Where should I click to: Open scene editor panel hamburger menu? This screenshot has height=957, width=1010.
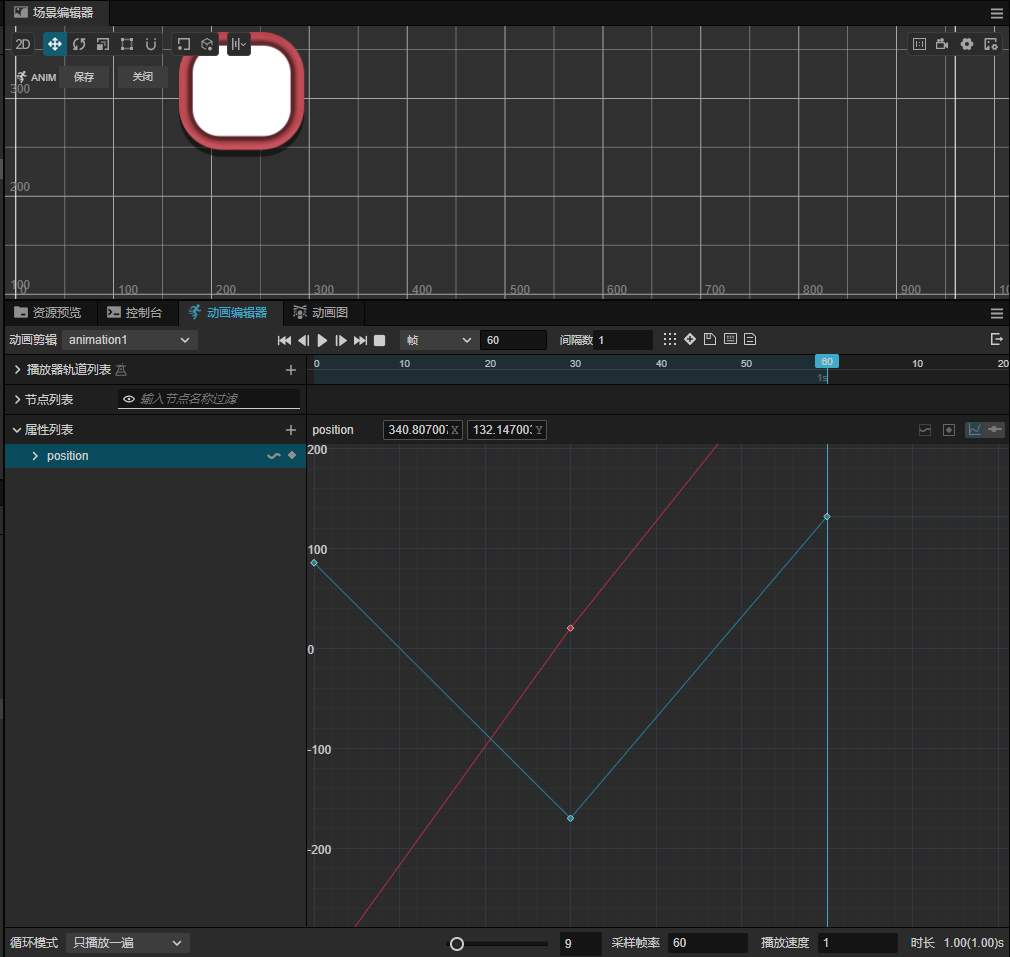pos(996,14)
